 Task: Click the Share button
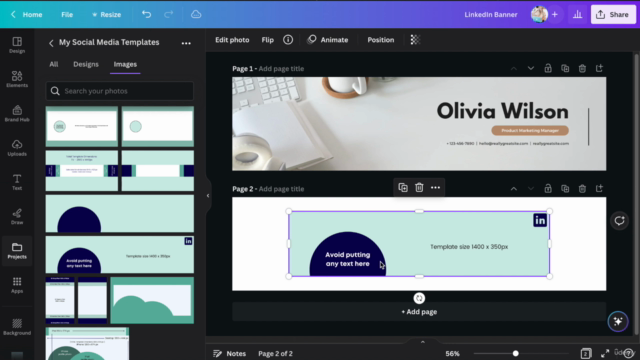(x=613, y=14)
